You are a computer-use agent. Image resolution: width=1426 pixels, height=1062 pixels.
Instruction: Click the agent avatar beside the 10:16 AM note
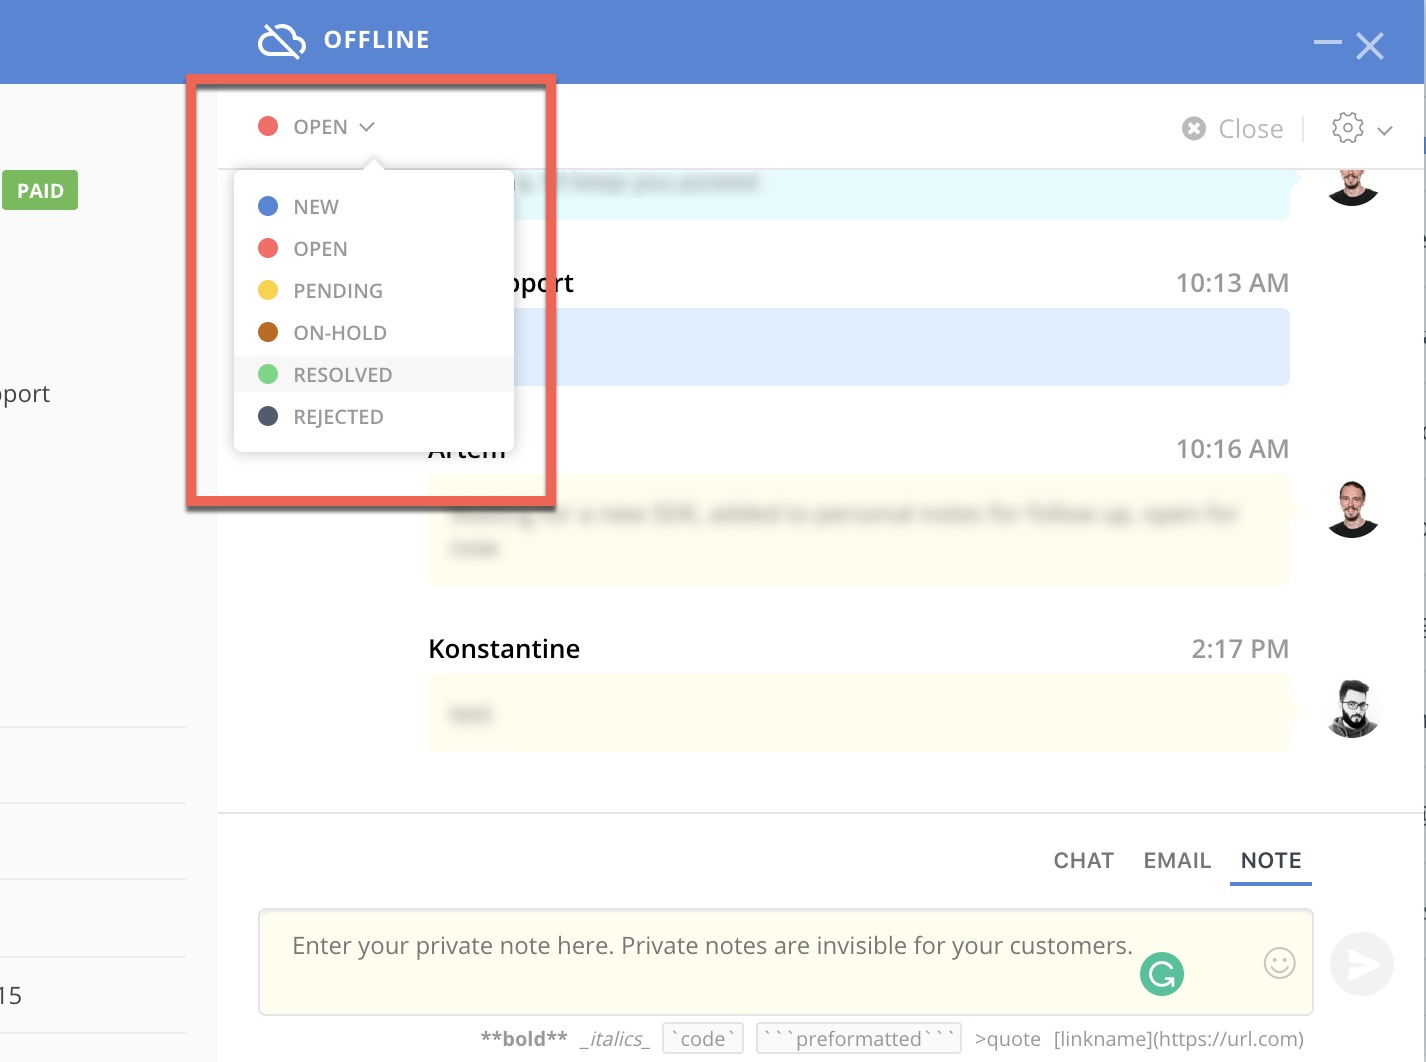click(1353, 509)
